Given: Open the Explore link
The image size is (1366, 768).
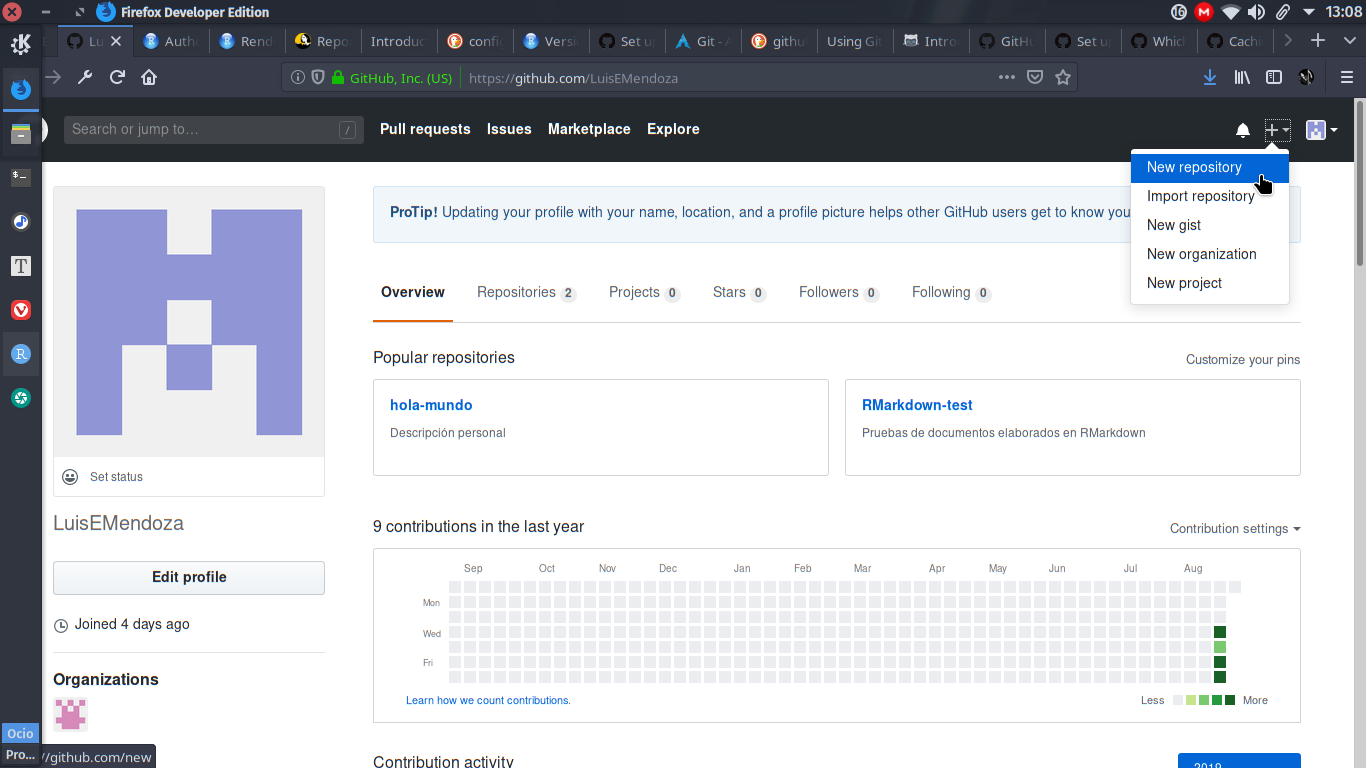Looking at the screenshot, I should click(x=673, y=129).
